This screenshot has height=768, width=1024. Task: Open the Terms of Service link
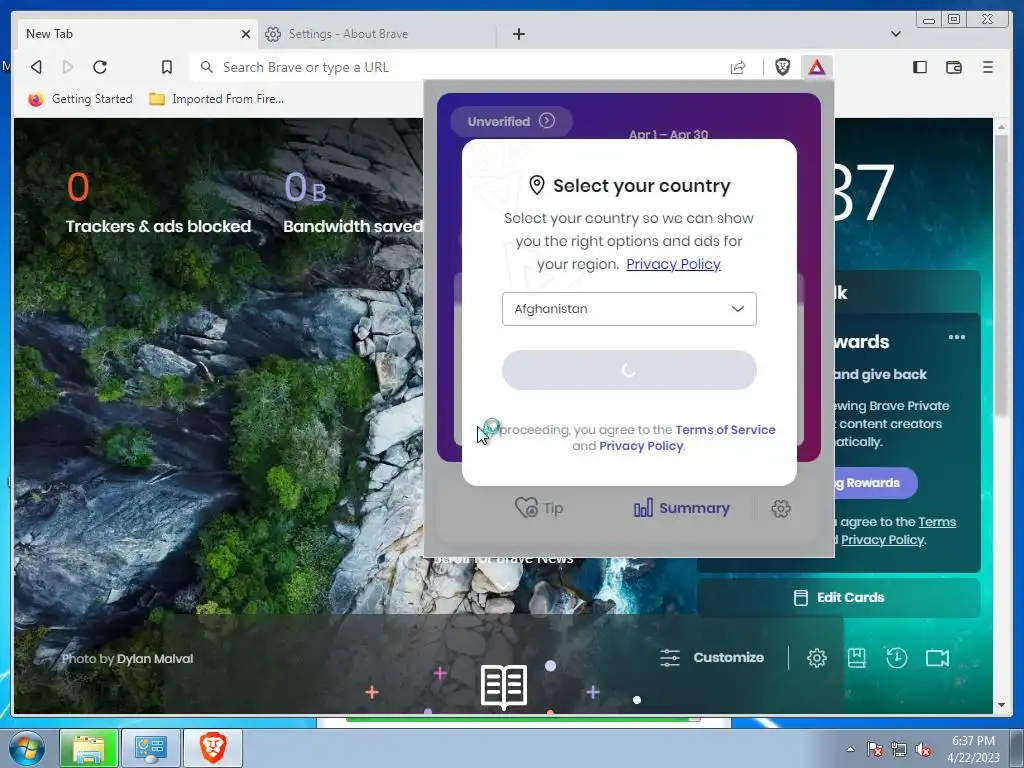(725, 430)
